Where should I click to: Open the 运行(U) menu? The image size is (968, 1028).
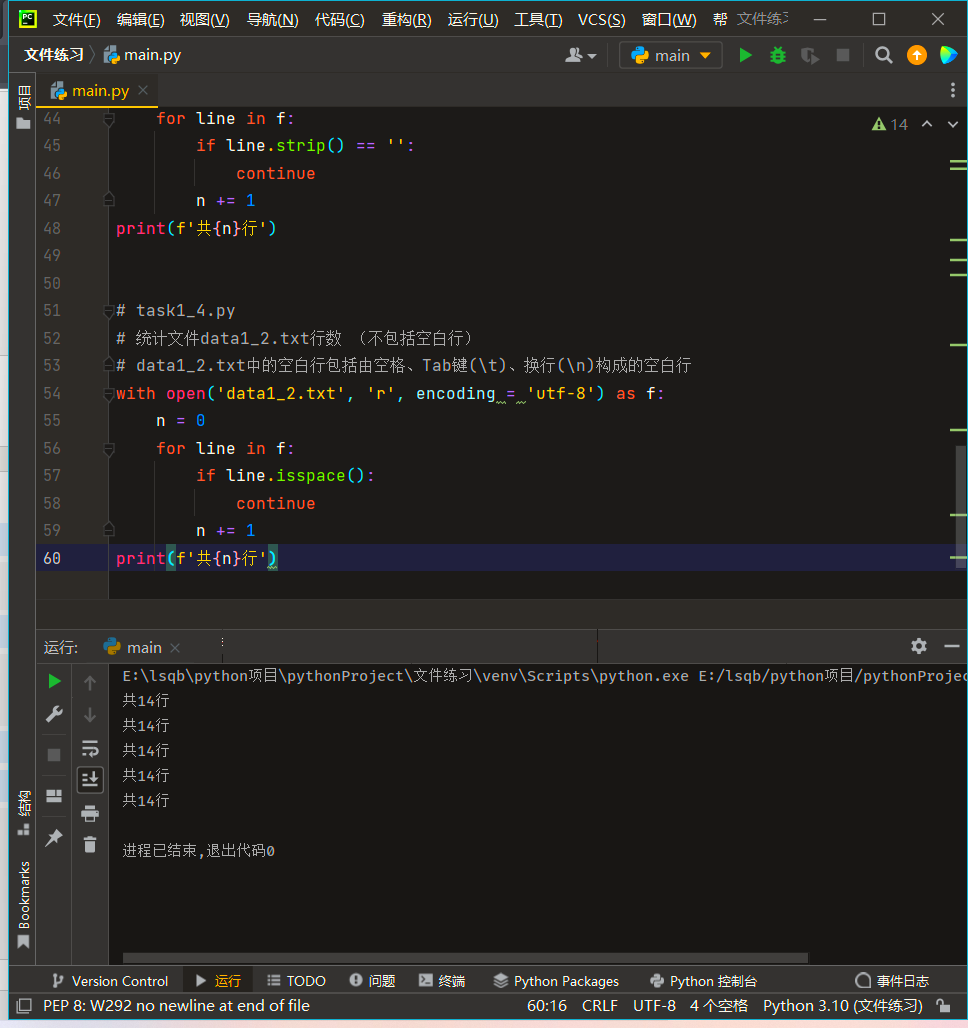473,20
